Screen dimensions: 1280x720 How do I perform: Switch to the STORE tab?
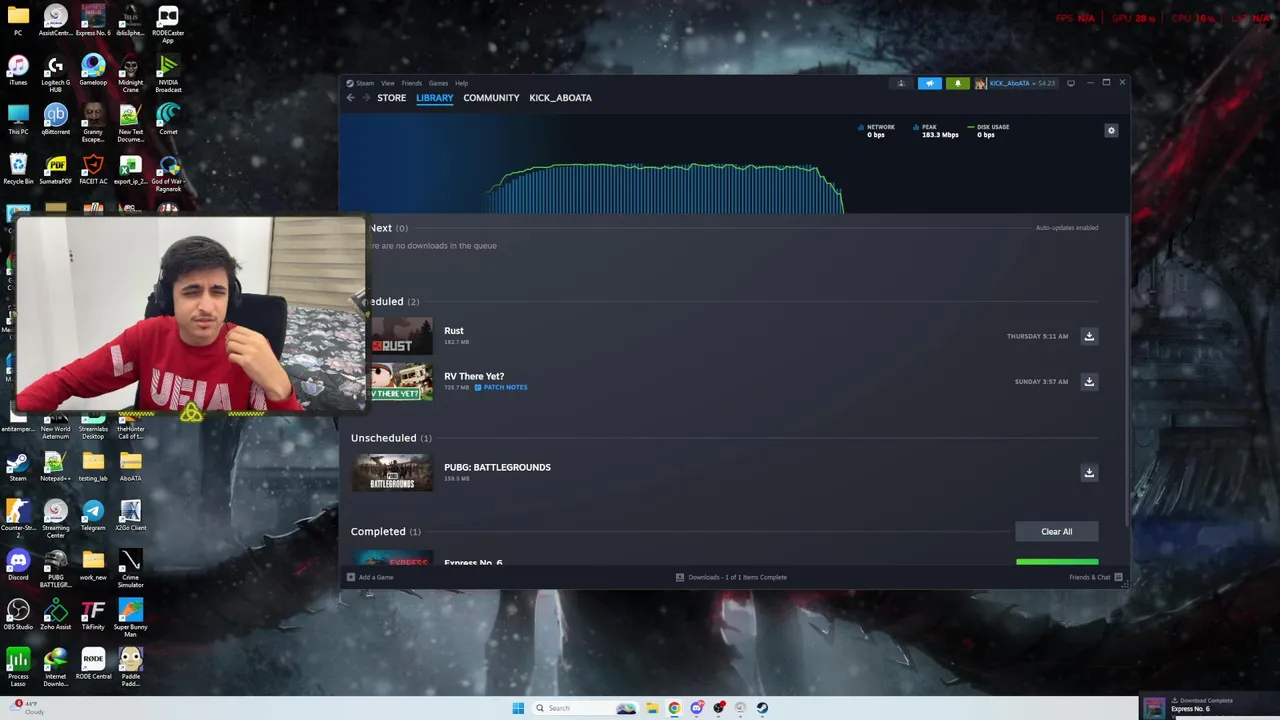[391, 98]
